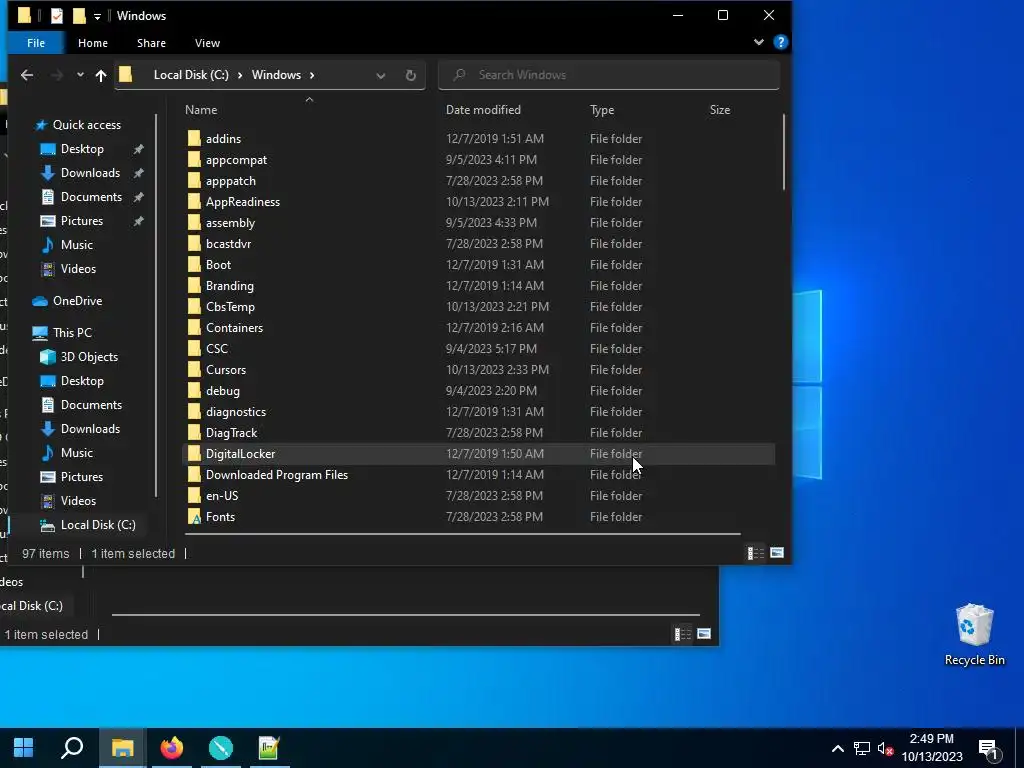1024x768 pixels.
Task: Click the muted volume tray icon
Action: pyautogui.click(x=886, y=748)
